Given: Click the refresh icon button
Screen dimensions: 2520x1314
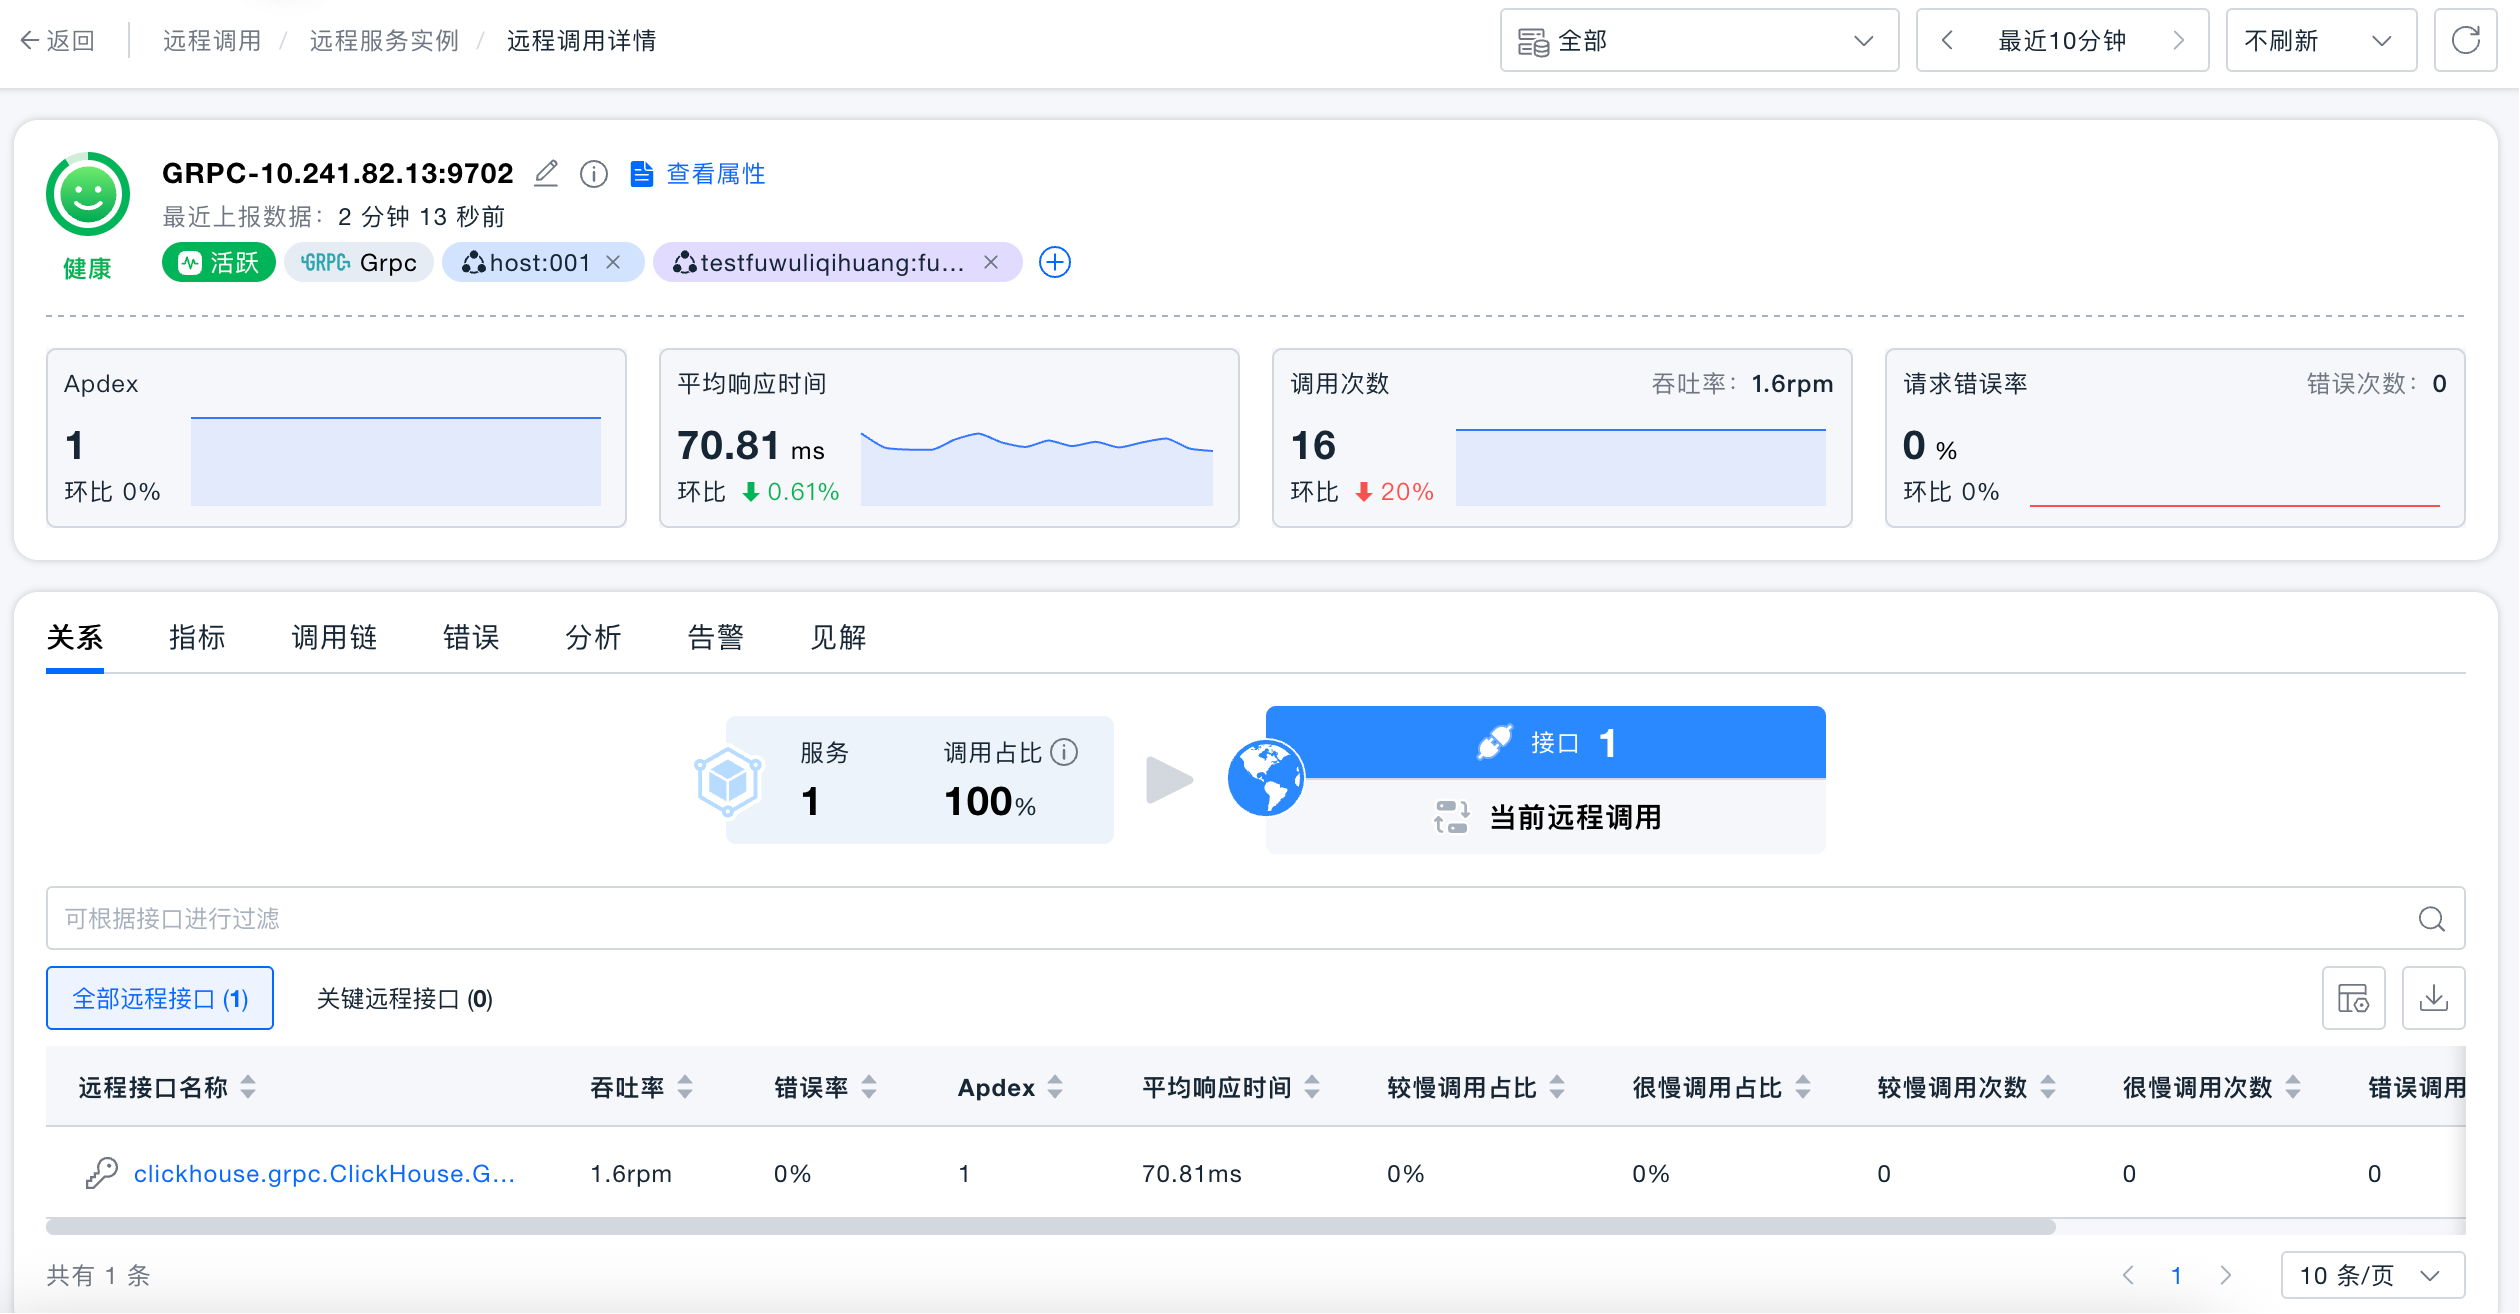Looking at the screenshot, I should (2466, 41).
